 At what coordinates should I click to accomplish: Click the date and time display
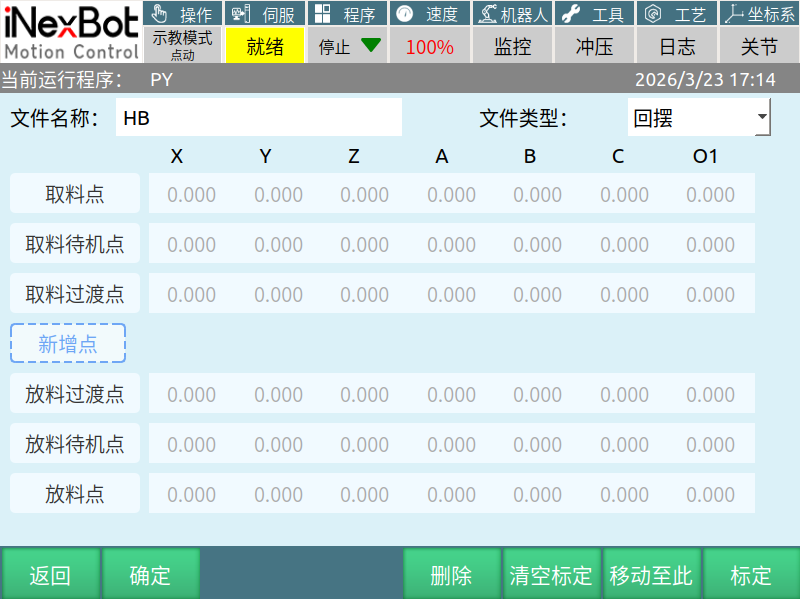tap(705, 80)
